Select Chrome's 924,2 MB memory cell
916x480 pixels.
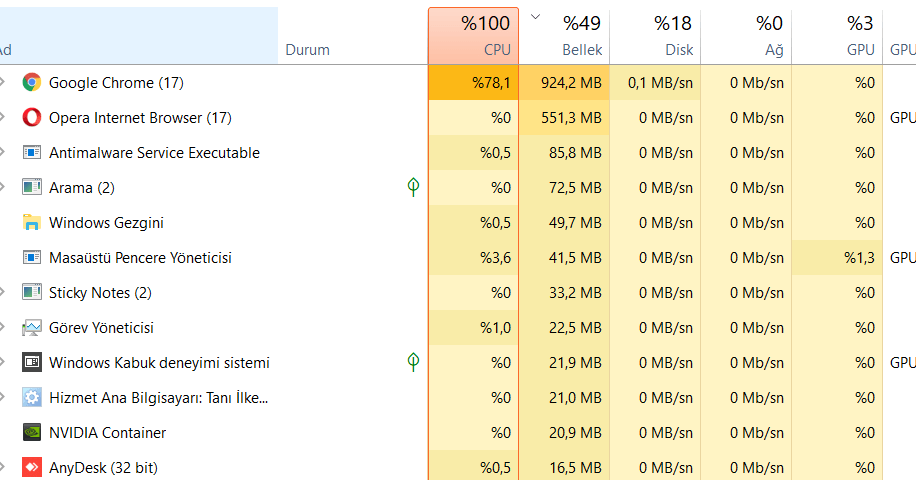[x=565, y=83]
